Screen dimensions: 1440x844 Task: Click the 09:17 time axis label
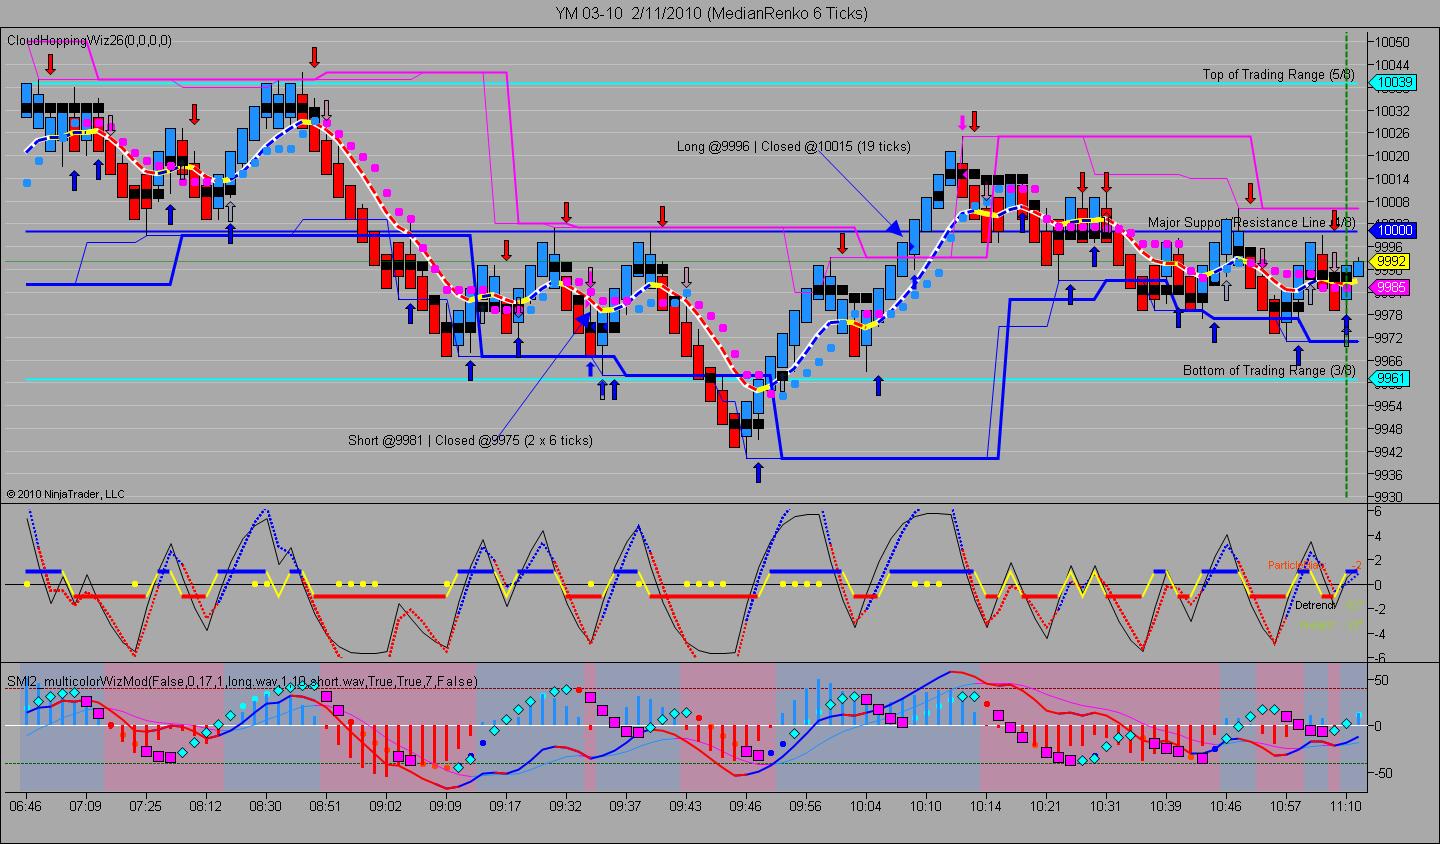click(x=505, y=805)
